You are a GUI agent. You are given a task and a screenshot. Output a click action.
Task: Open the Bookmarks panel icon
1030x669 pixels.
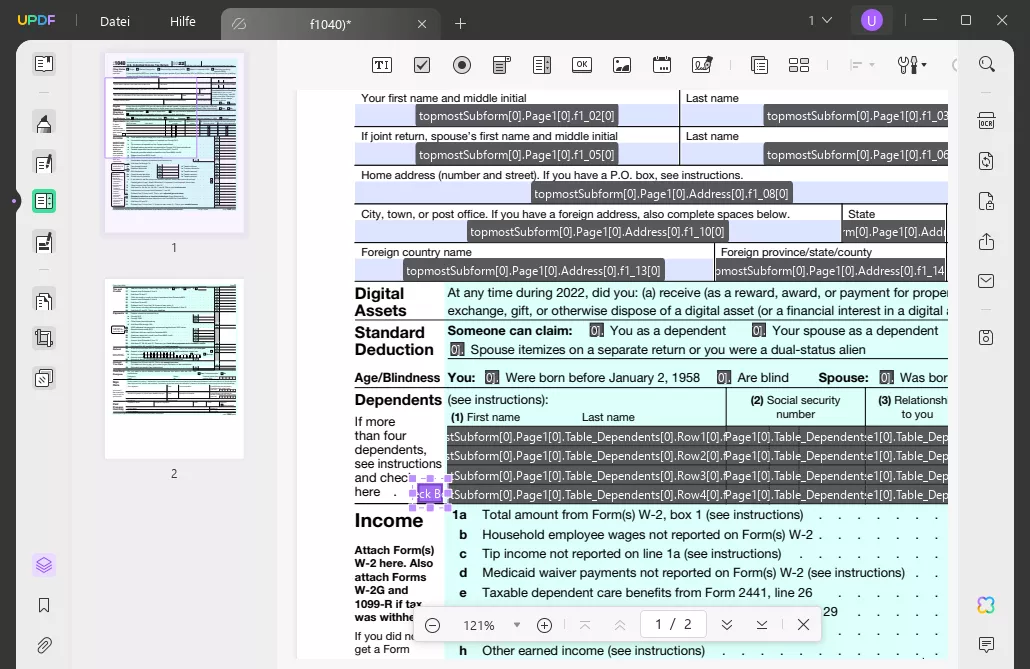tap(44, 605)
